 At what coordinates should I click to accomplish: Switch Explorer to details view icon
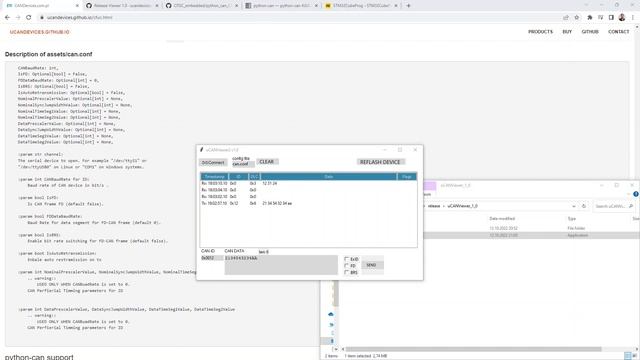point(628,356)
